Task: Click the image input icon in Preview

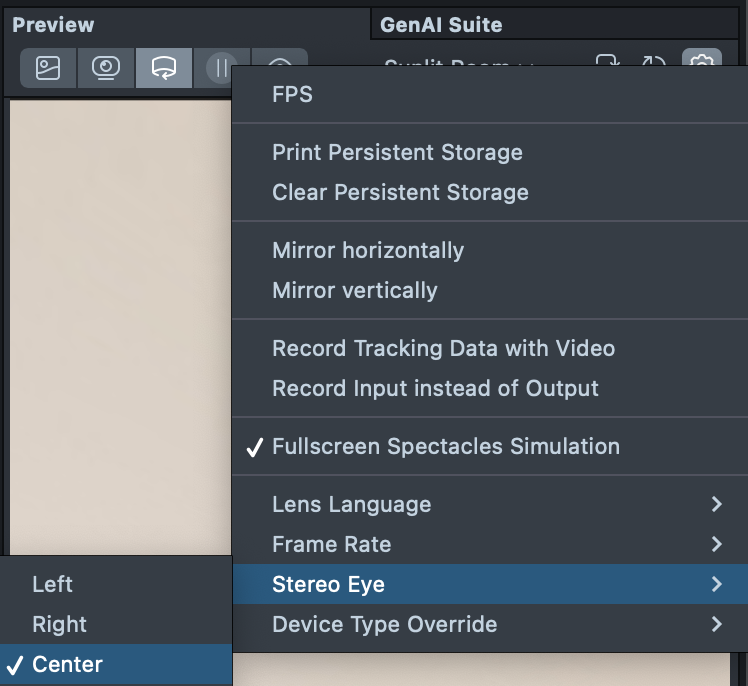Action: 48,68
